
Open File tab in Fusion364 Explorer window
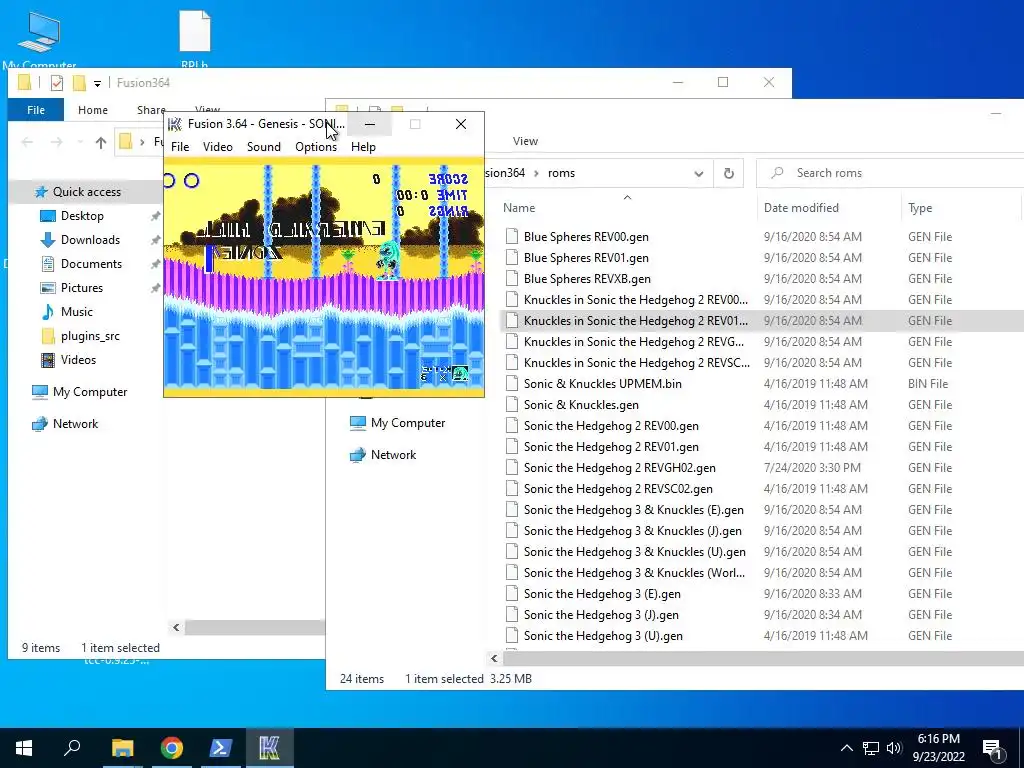pos(36,110)
